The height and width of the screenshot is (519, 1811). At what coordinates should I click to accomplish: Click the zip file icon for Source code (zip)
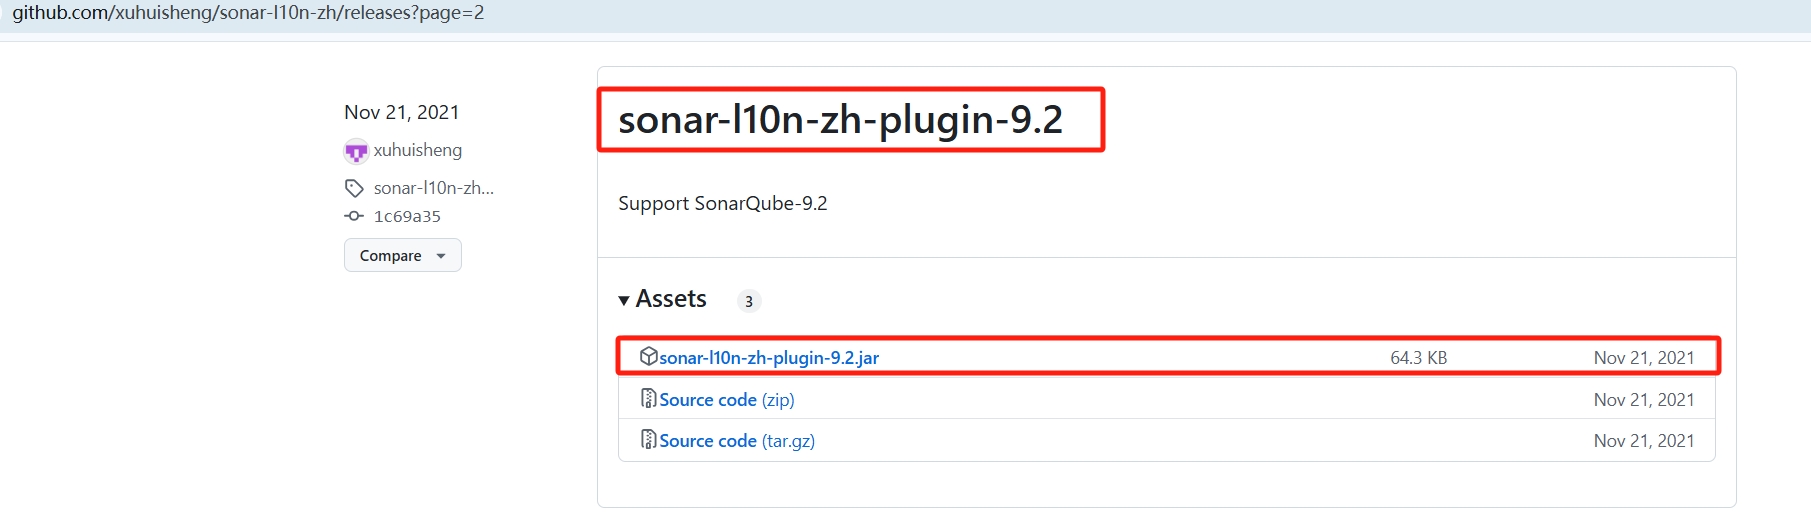[x=649, y=398]
